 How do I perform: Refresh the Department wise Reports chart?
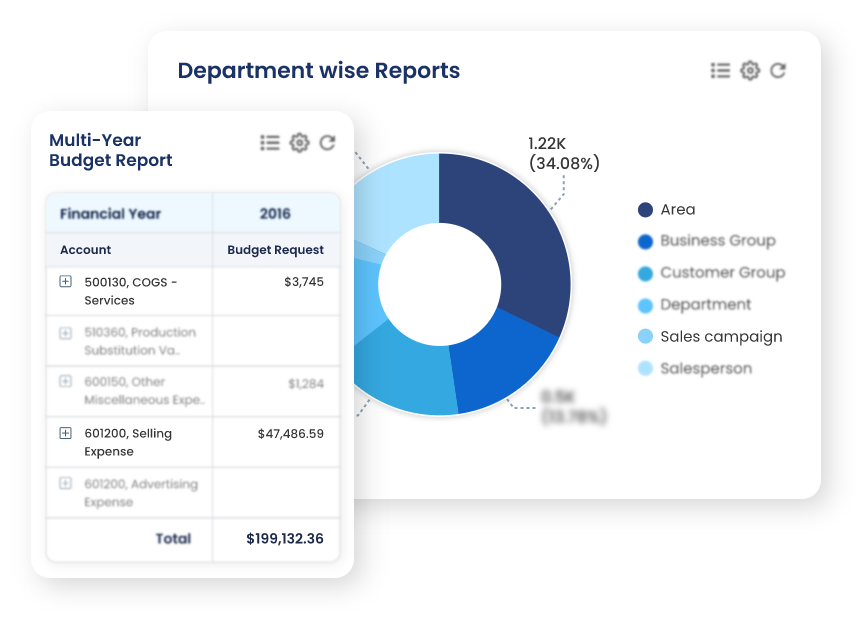[780, 70]
